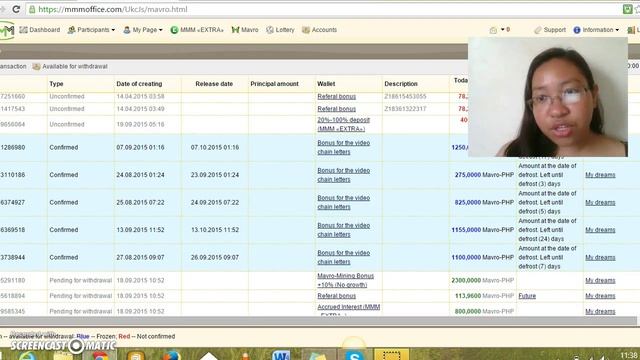
Task: Open the Mavro-Mining Bonus +10% link
Action: [x=345, y=280]
